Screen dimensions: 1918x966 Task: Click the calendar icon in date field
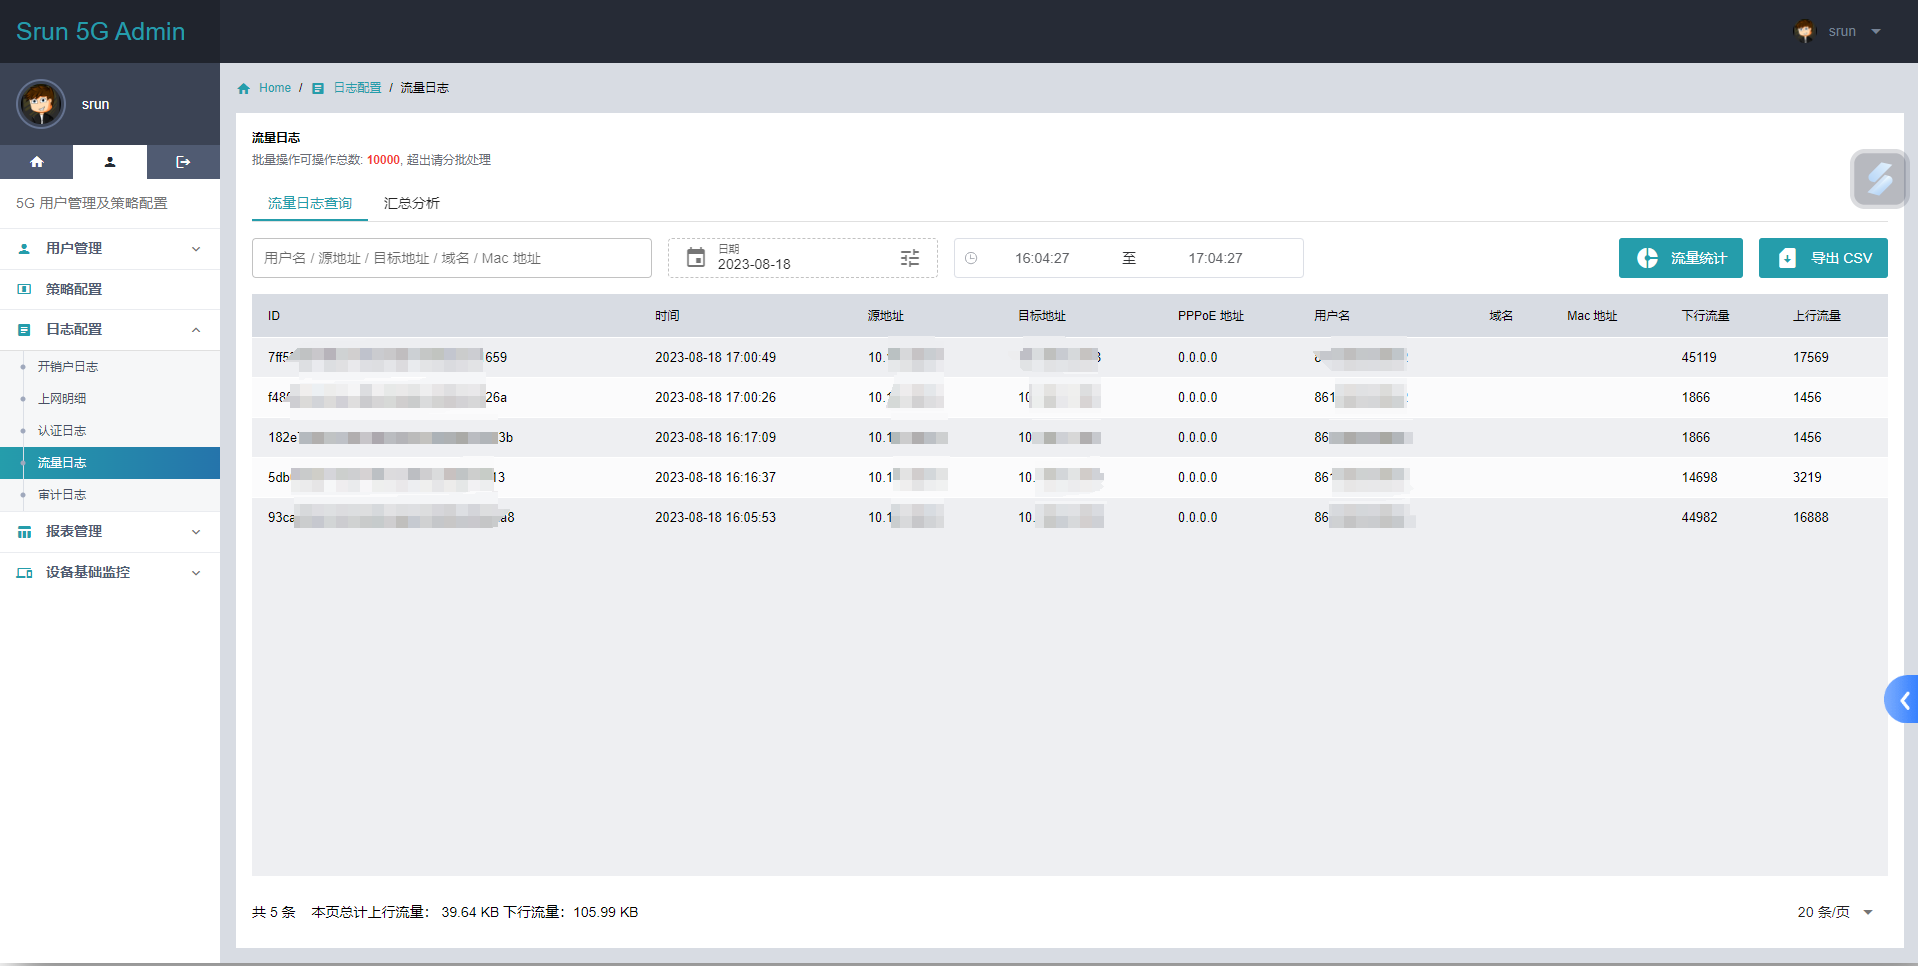(696, 258)
